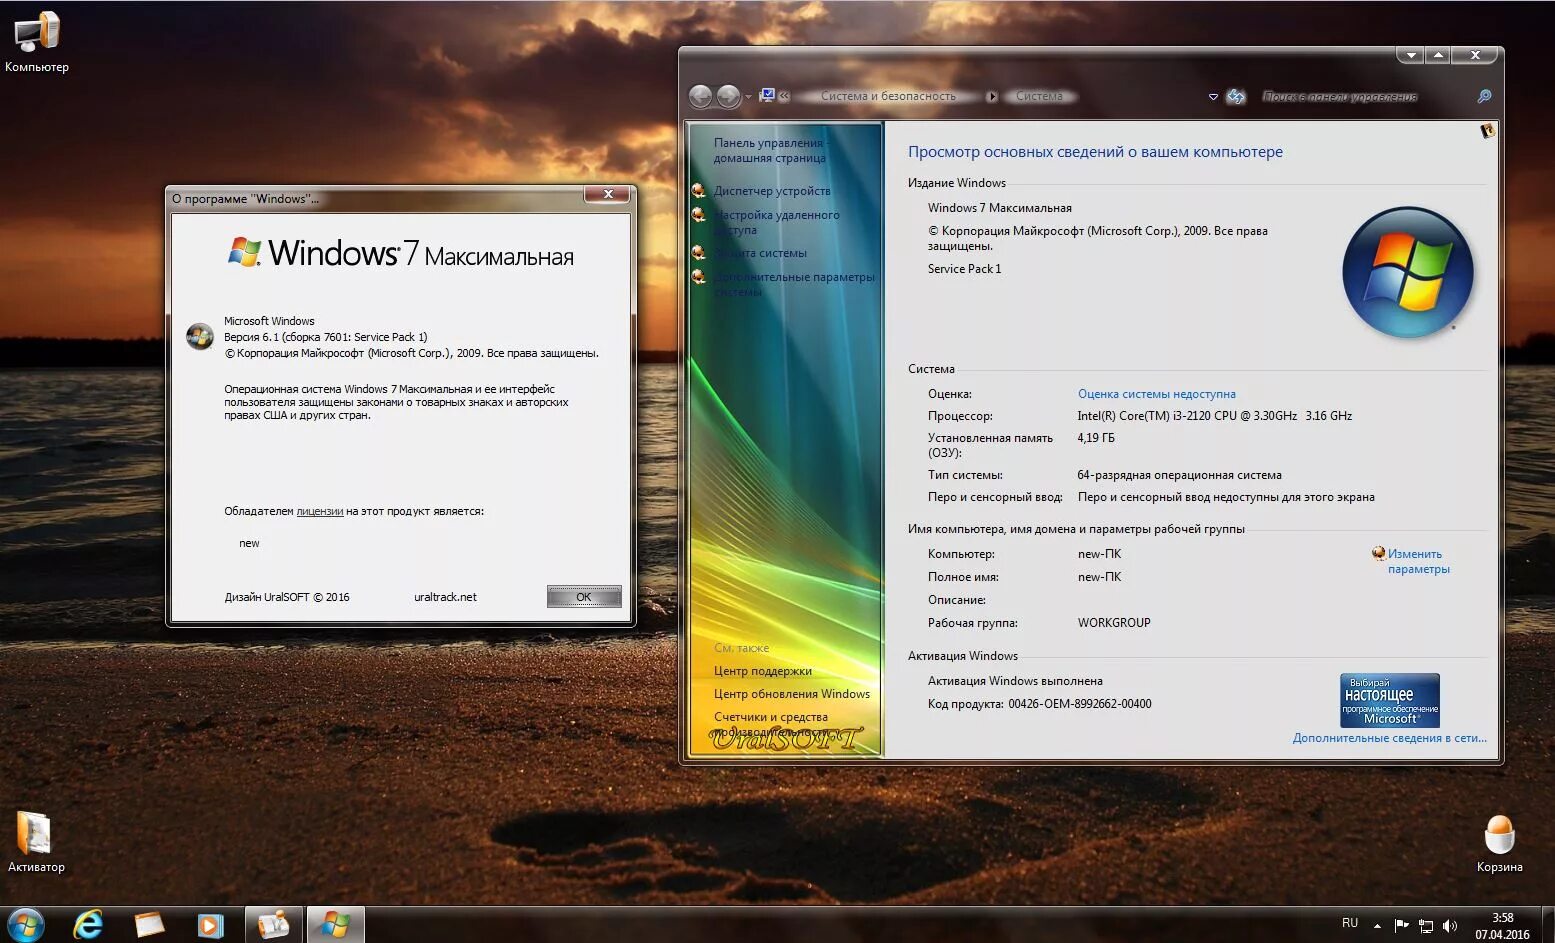
Task: Click Система breadcrumb in address bar
Action: [1039, 96]
